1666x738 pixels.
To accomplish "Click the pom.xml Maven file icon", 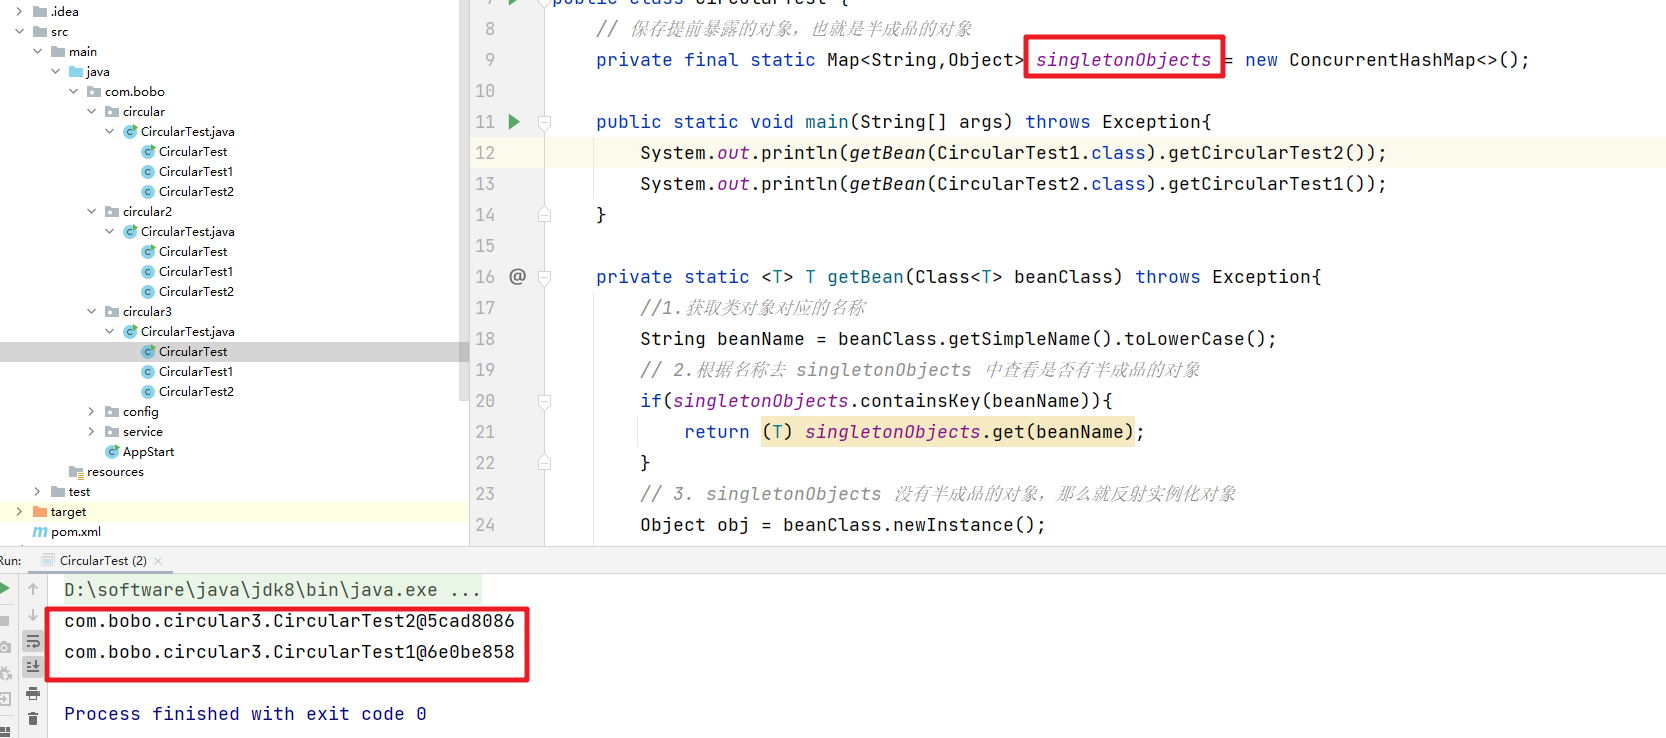I will pos(40,532).
